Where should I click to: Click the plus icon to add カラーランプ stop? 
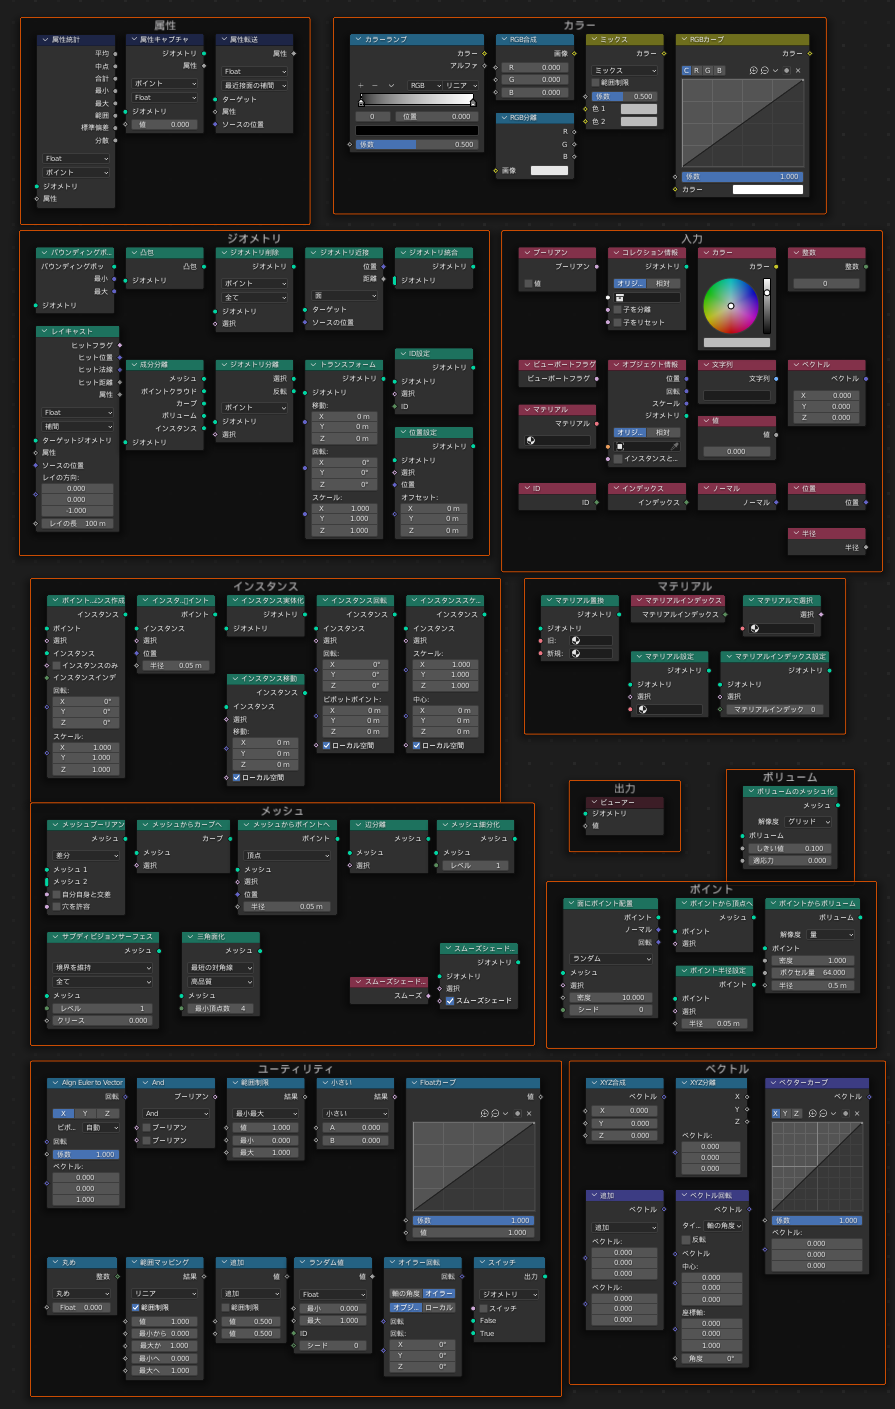click(360, 85)
